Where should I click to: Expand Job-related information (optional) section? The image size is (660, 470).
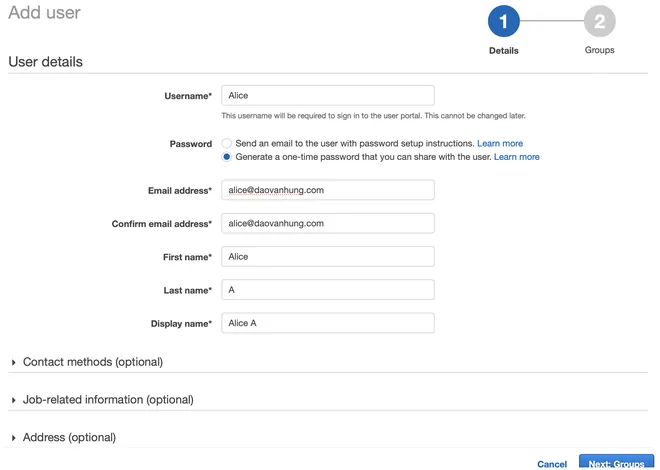[103, 399]
